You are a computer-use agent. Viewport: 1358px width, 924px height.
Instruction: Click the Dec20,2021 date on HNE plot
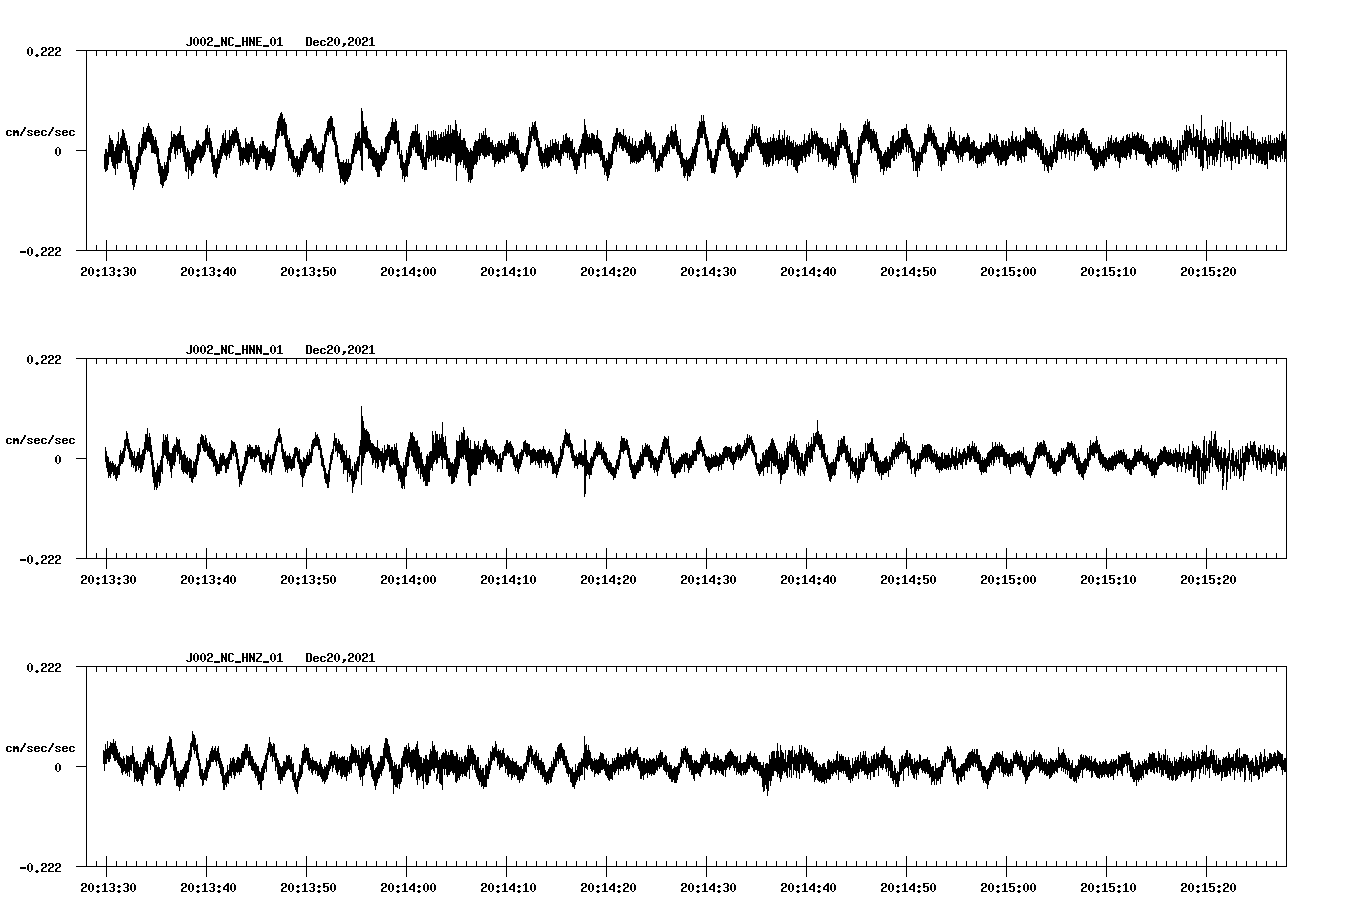click(x=340, y=42)
